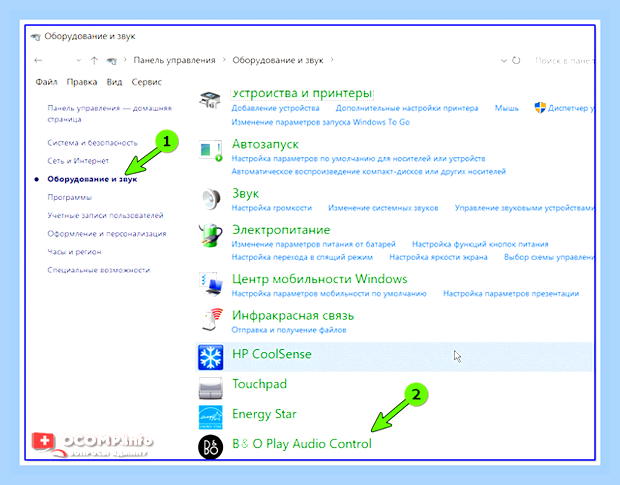Click Автоматическое воспроизведение компакт-дисков link
This screenshot has height=485, width=620.
coord(369,172)
